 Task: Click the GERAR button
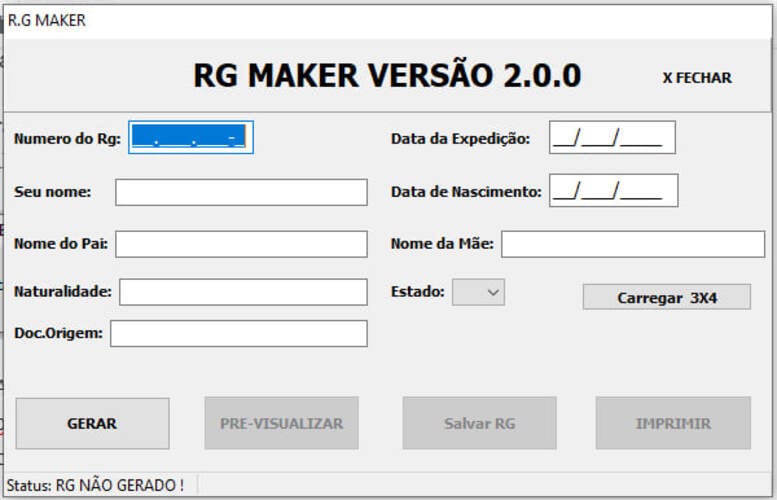coord(92,424)
